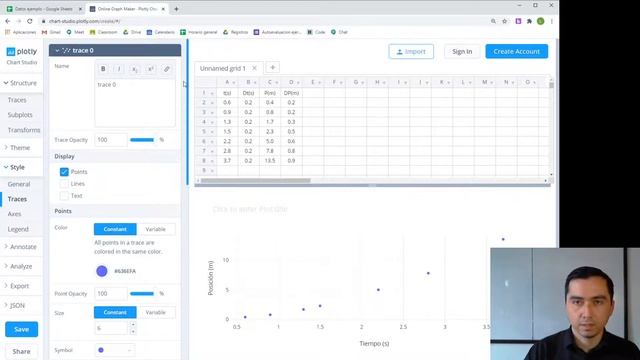
Task: Open Meet bookmark
Action: [75, 32]
